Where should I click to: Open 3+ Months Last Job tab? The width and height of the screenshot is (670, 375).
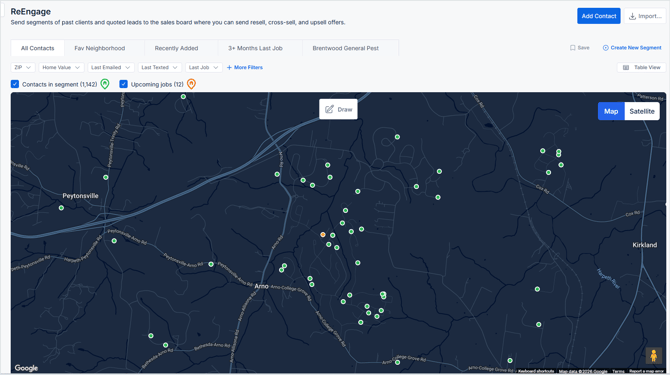click(255, 48)
